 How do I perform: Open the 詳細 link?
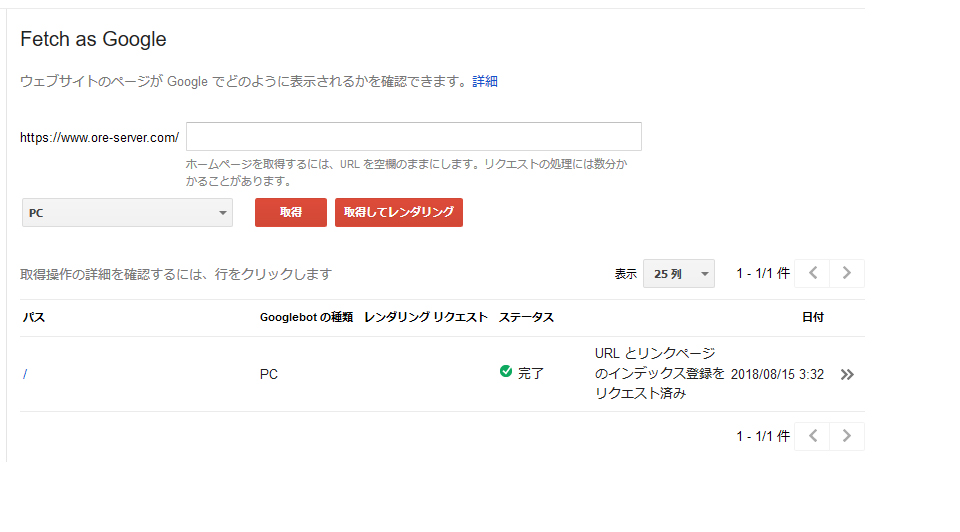(485, 81)
